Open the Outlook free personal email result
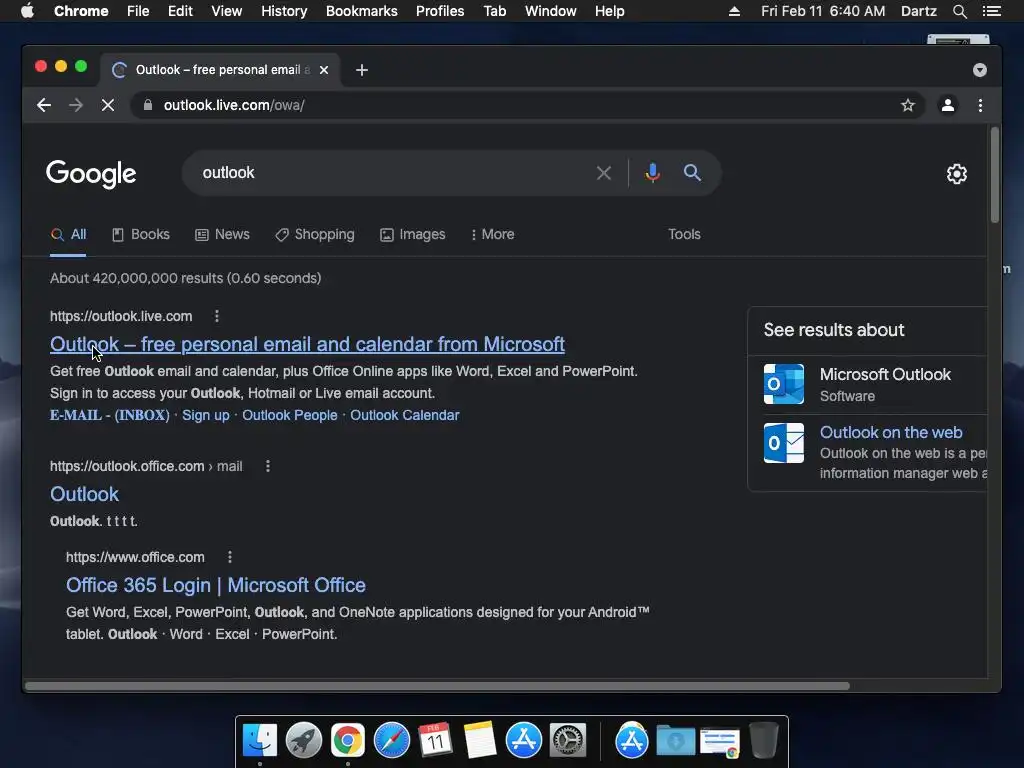Image resolution: width=1024 pixels, height=768 pixels. point(308,344)
